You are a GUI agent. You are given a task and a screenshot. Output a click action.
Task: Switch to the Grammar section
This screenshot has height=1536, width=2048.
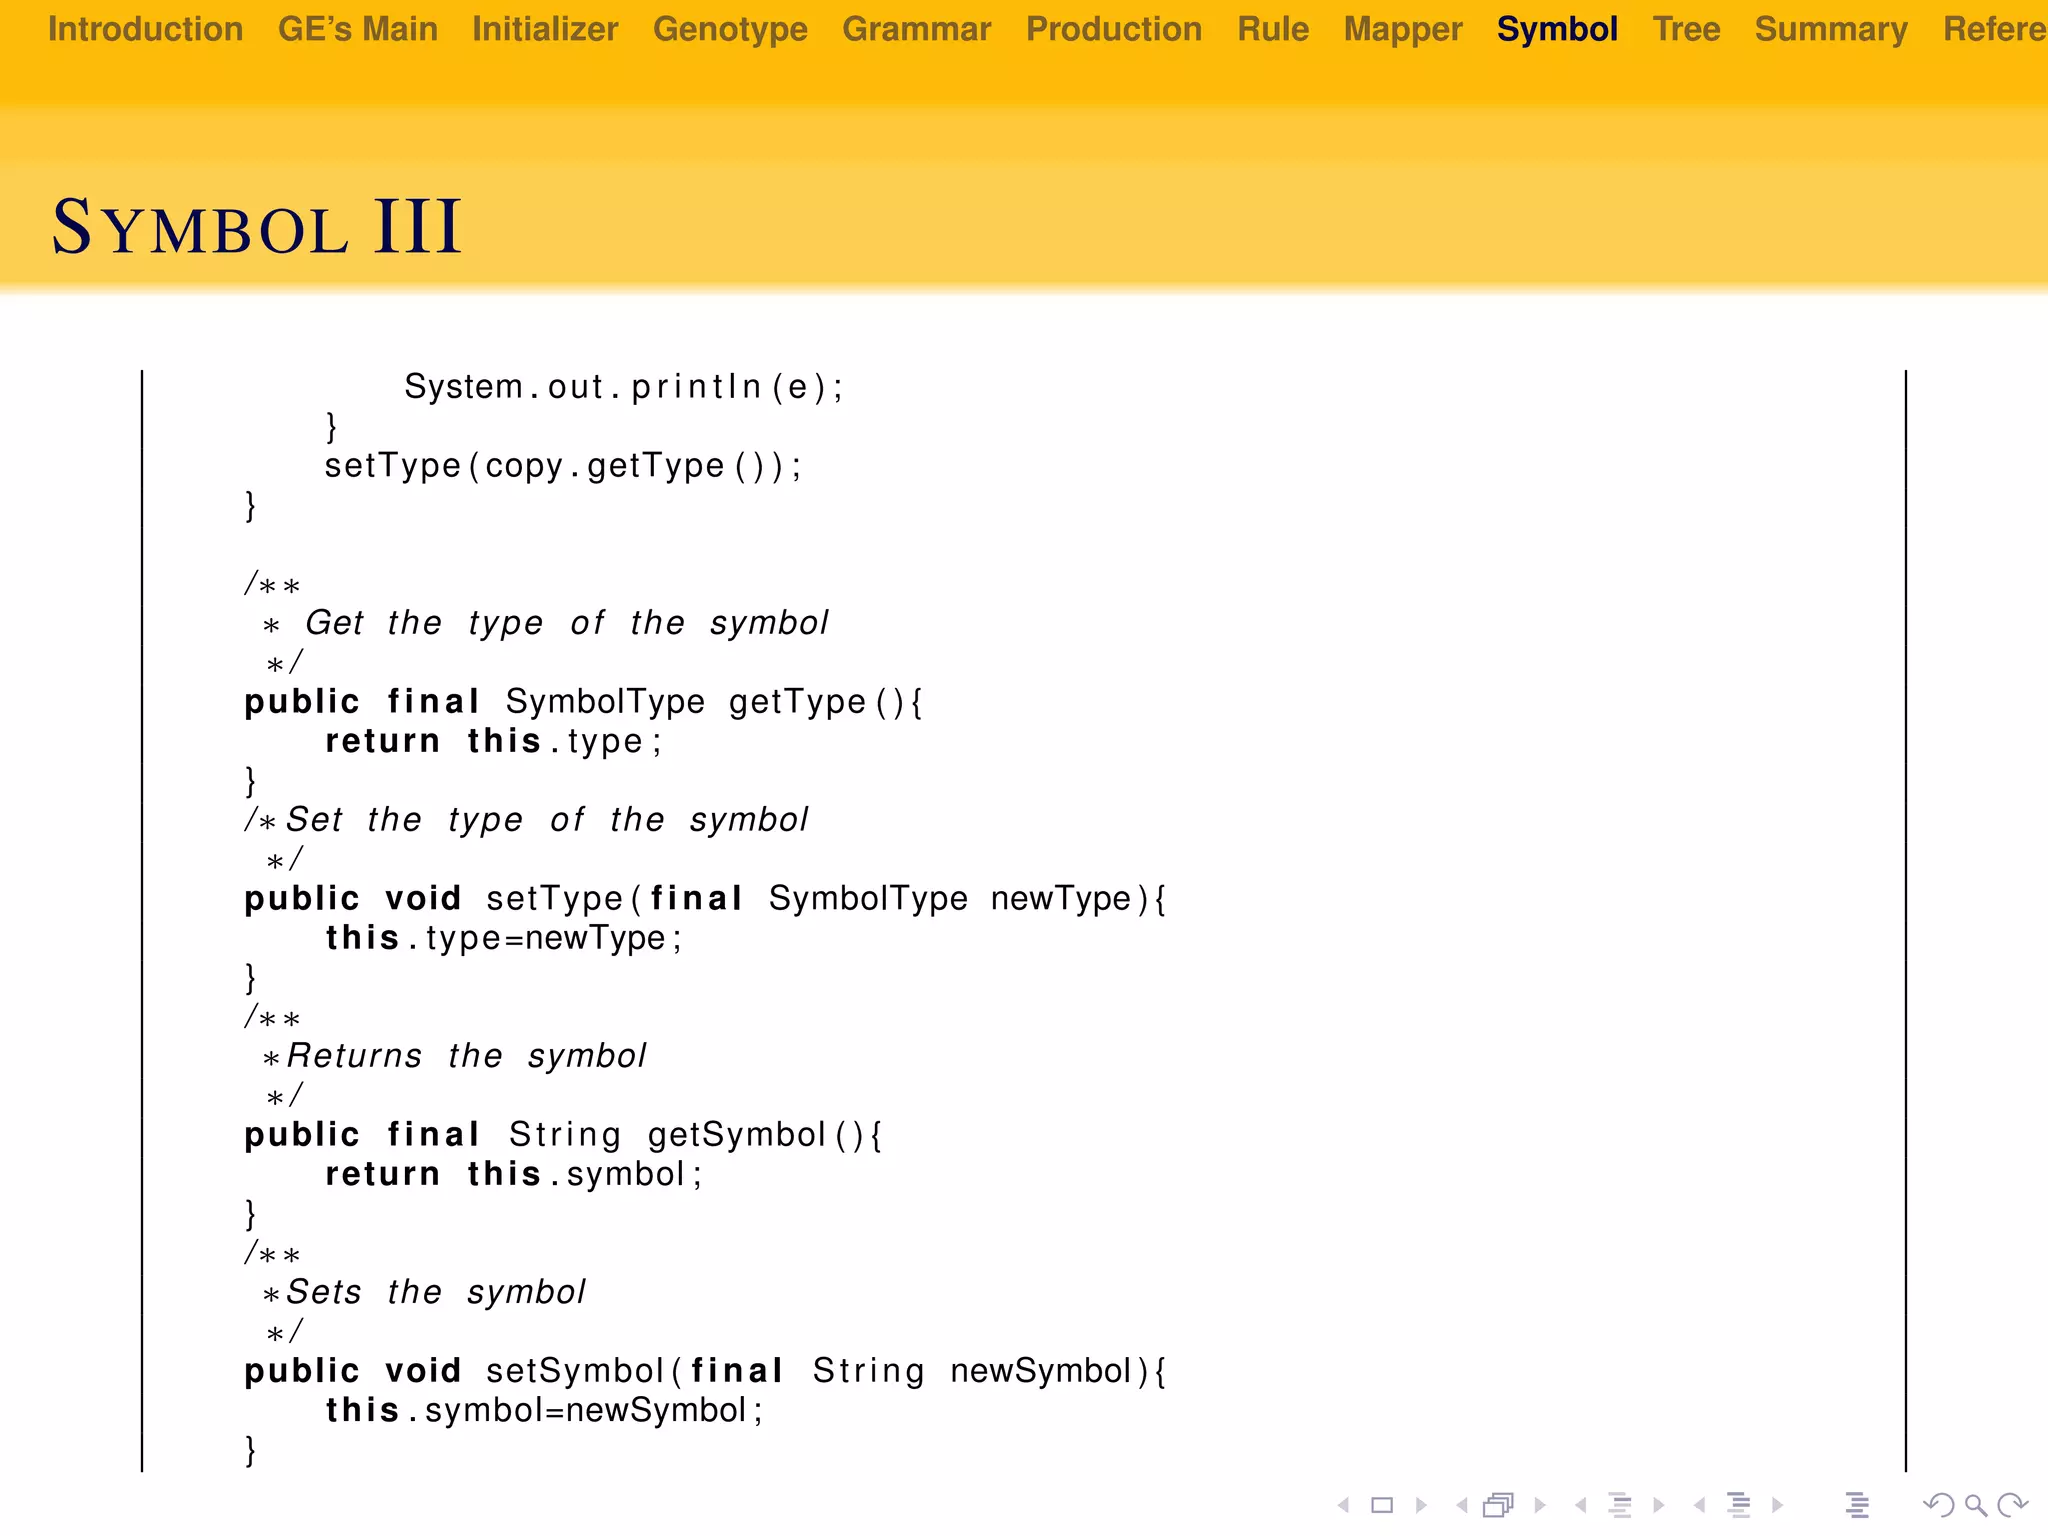tap(916, 29)
